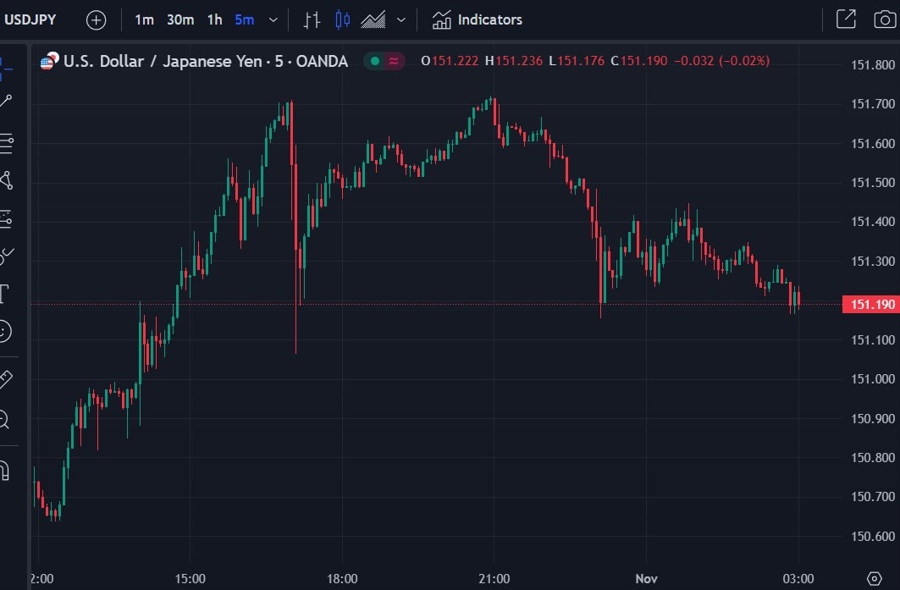900x590 pixels.
Task: Click the red 151.190 current price label
Action: (870, 304)
